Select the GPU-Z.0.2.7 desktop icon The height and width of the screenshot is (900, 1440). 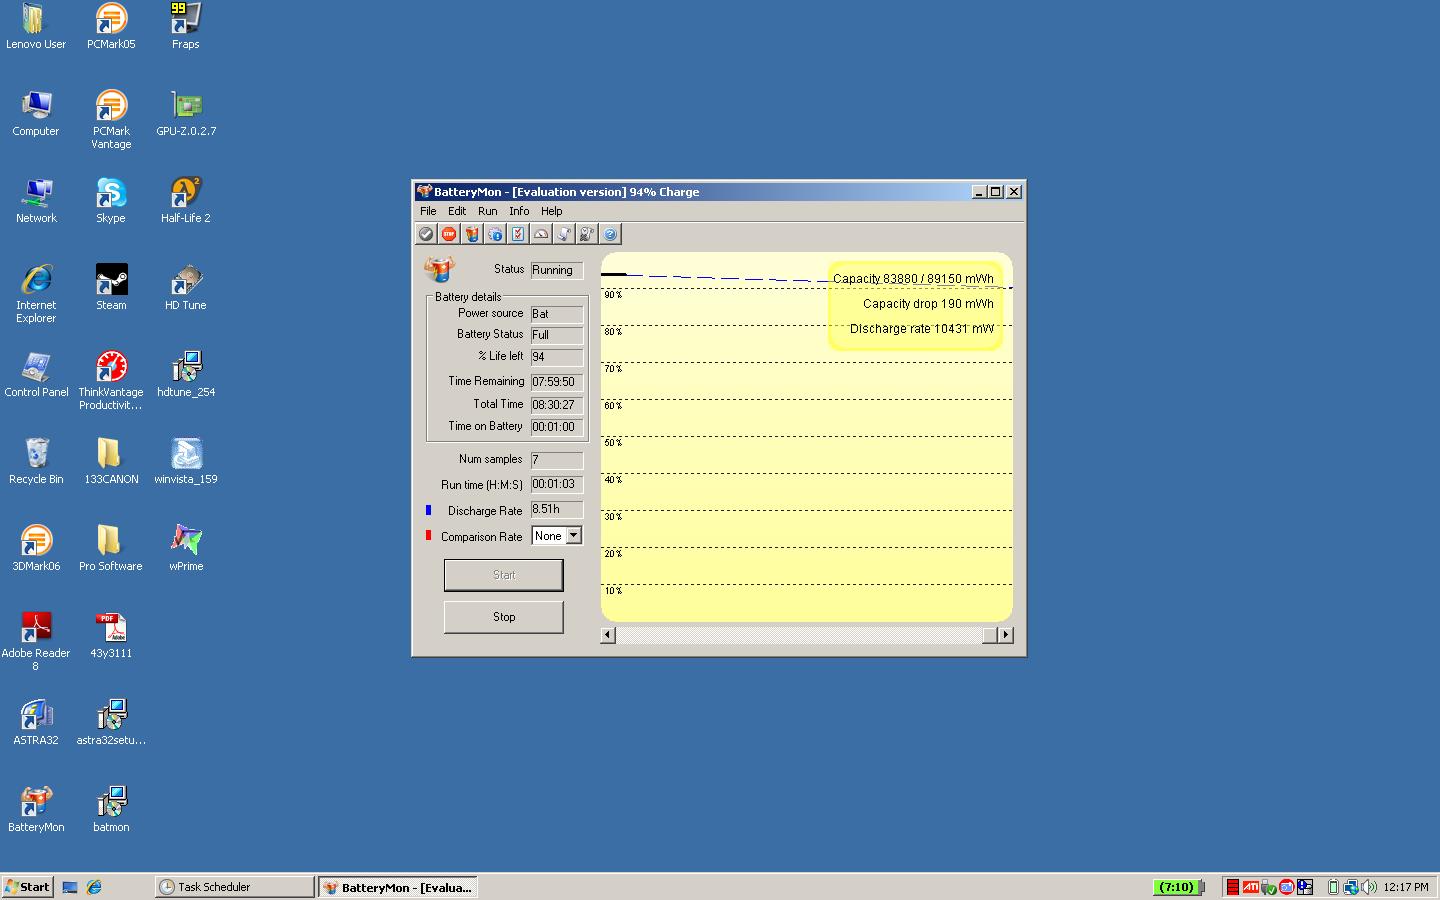coord(186,114)
